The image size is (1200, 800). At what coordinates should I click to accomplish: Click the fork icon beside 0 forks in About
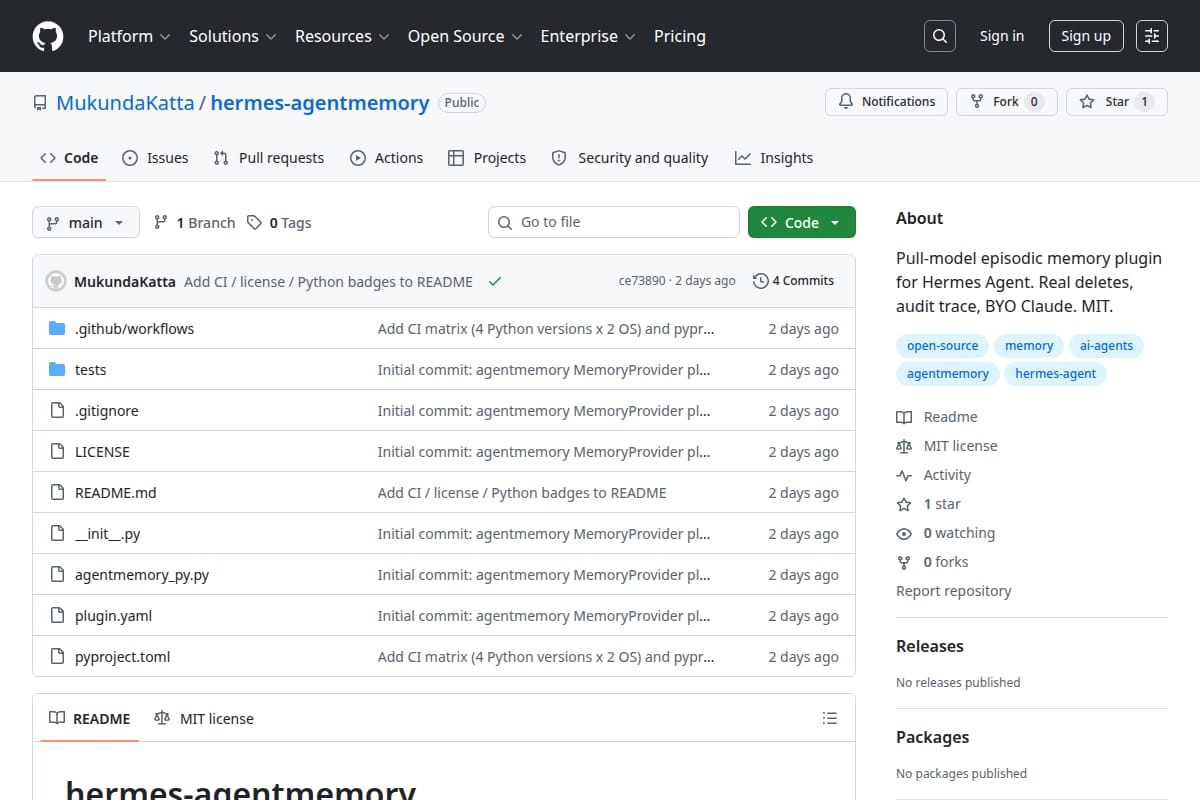904,562
